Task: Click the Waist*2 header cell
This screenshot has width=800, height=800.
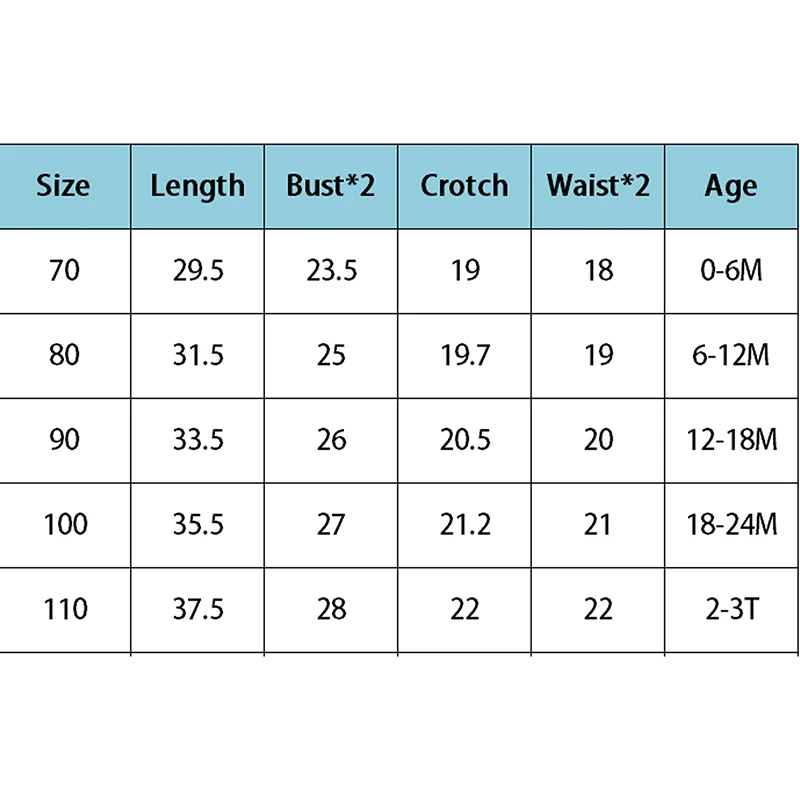Action: [x=598, y=186]
